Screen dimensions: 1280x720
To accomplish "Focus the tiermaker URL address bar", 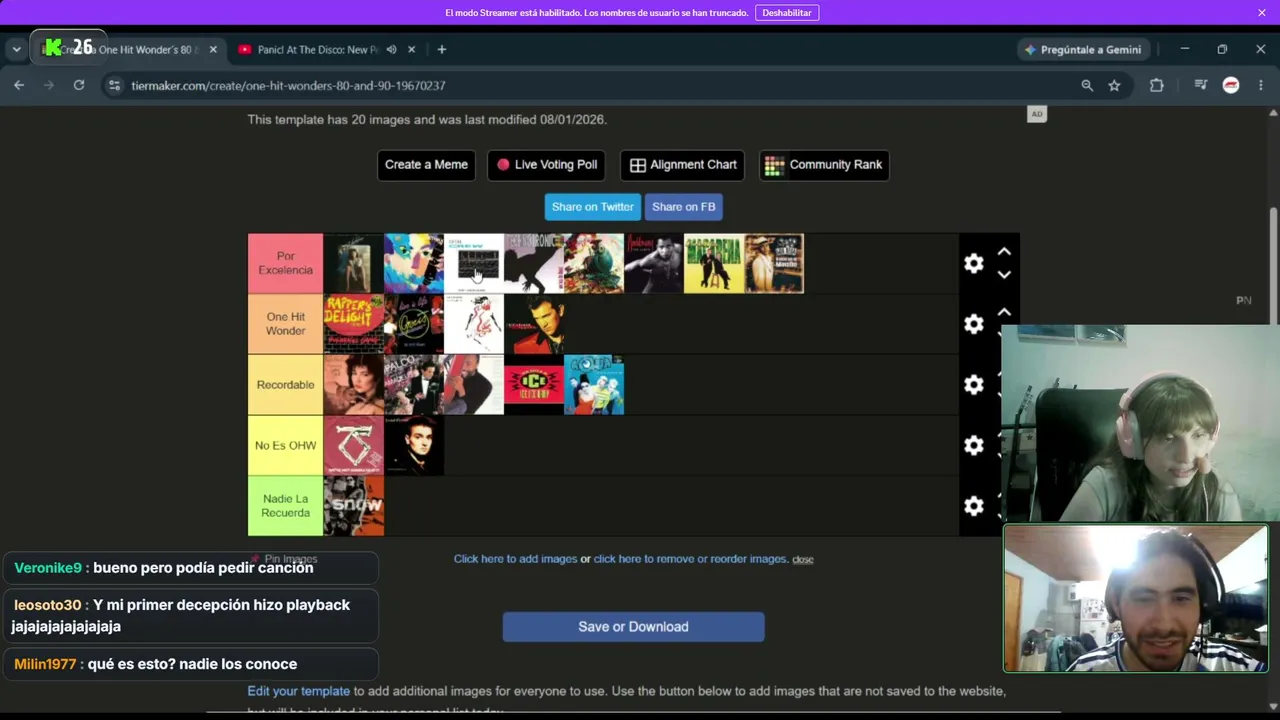I will pyautogui.click(x=590, y=85).
